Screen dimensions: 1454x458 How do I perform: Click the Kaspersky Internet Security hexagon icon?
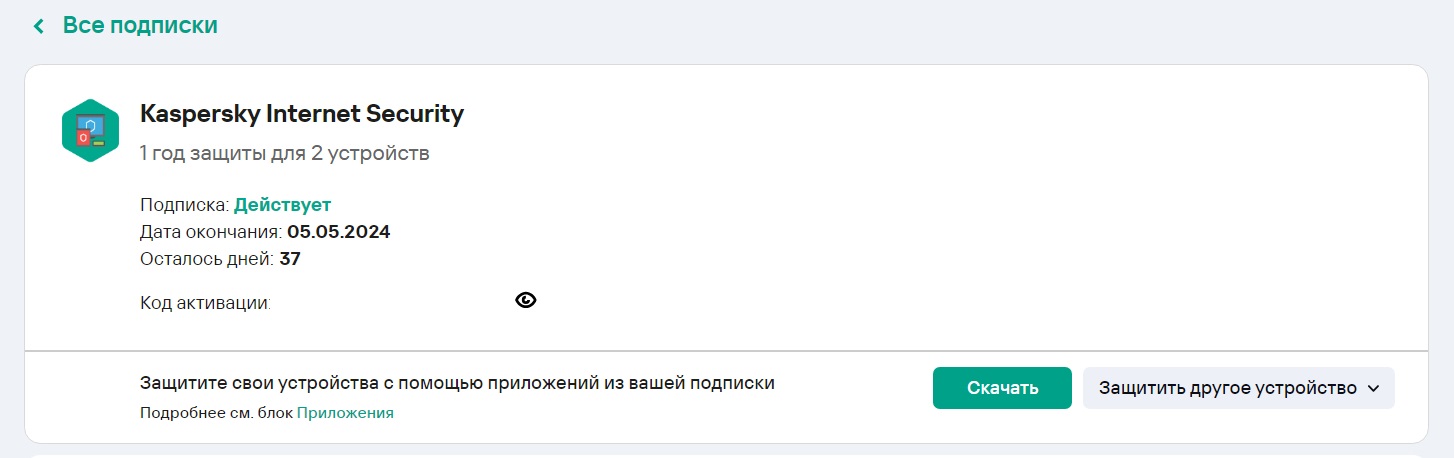click(90, 131)
